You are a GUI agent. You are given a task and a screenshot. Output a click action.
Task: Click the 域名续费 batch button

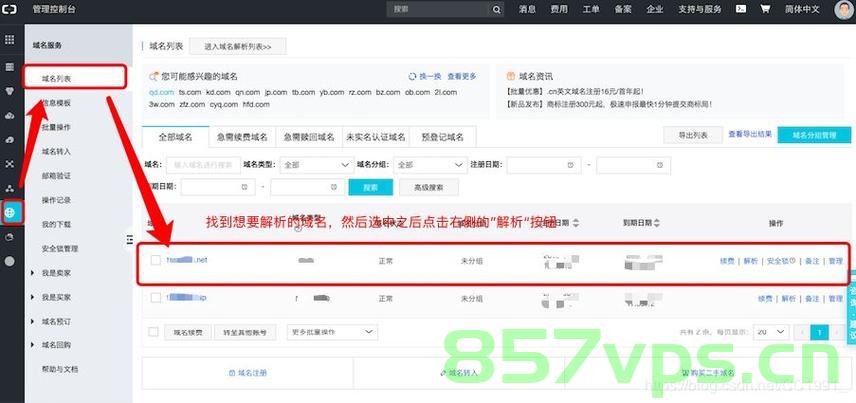(188, 332)
